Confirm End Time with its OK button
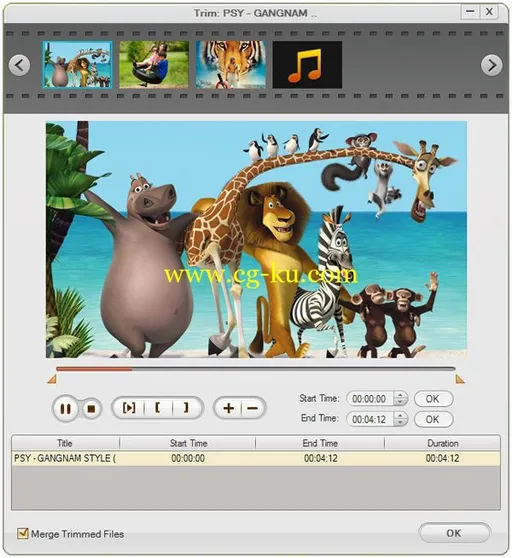 433,420
